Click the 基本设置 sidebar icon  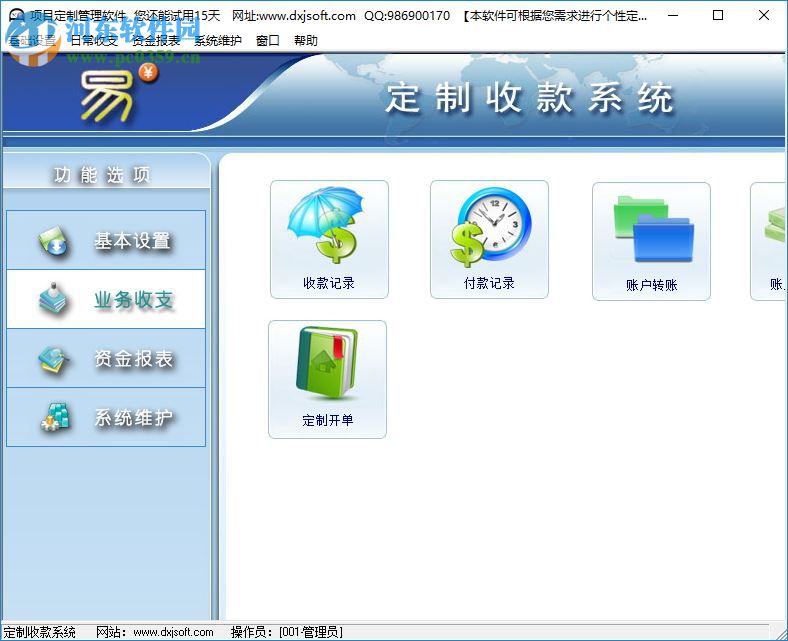(x=52, y=241)
